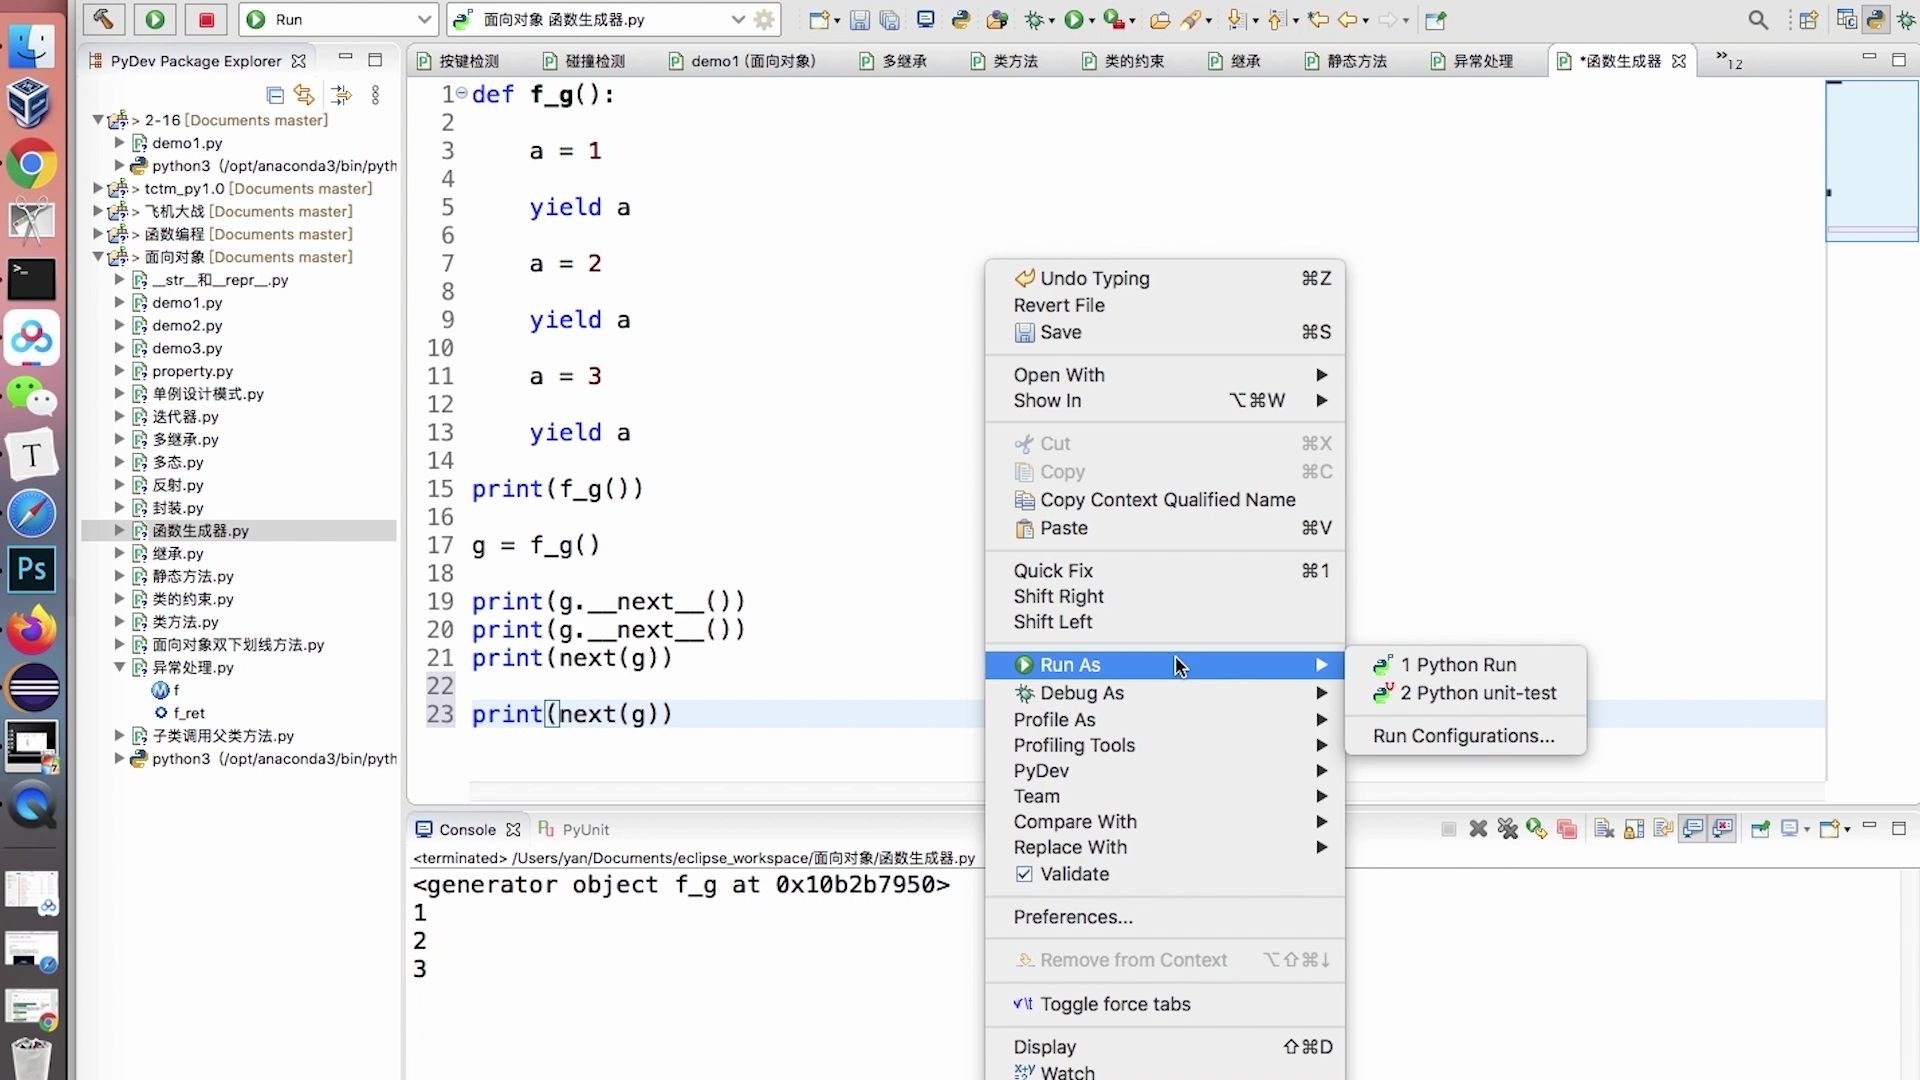Expand the 飞机大战 project node
Image resolution: width=1920 pixels, height=1080 pixels.
coord(98,211)
